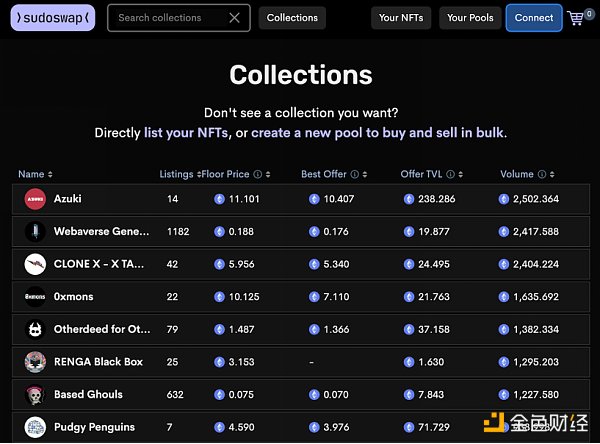
Task: Click ETH icon beside 0xmons offer TVL
Action: [x=409, y=297]
